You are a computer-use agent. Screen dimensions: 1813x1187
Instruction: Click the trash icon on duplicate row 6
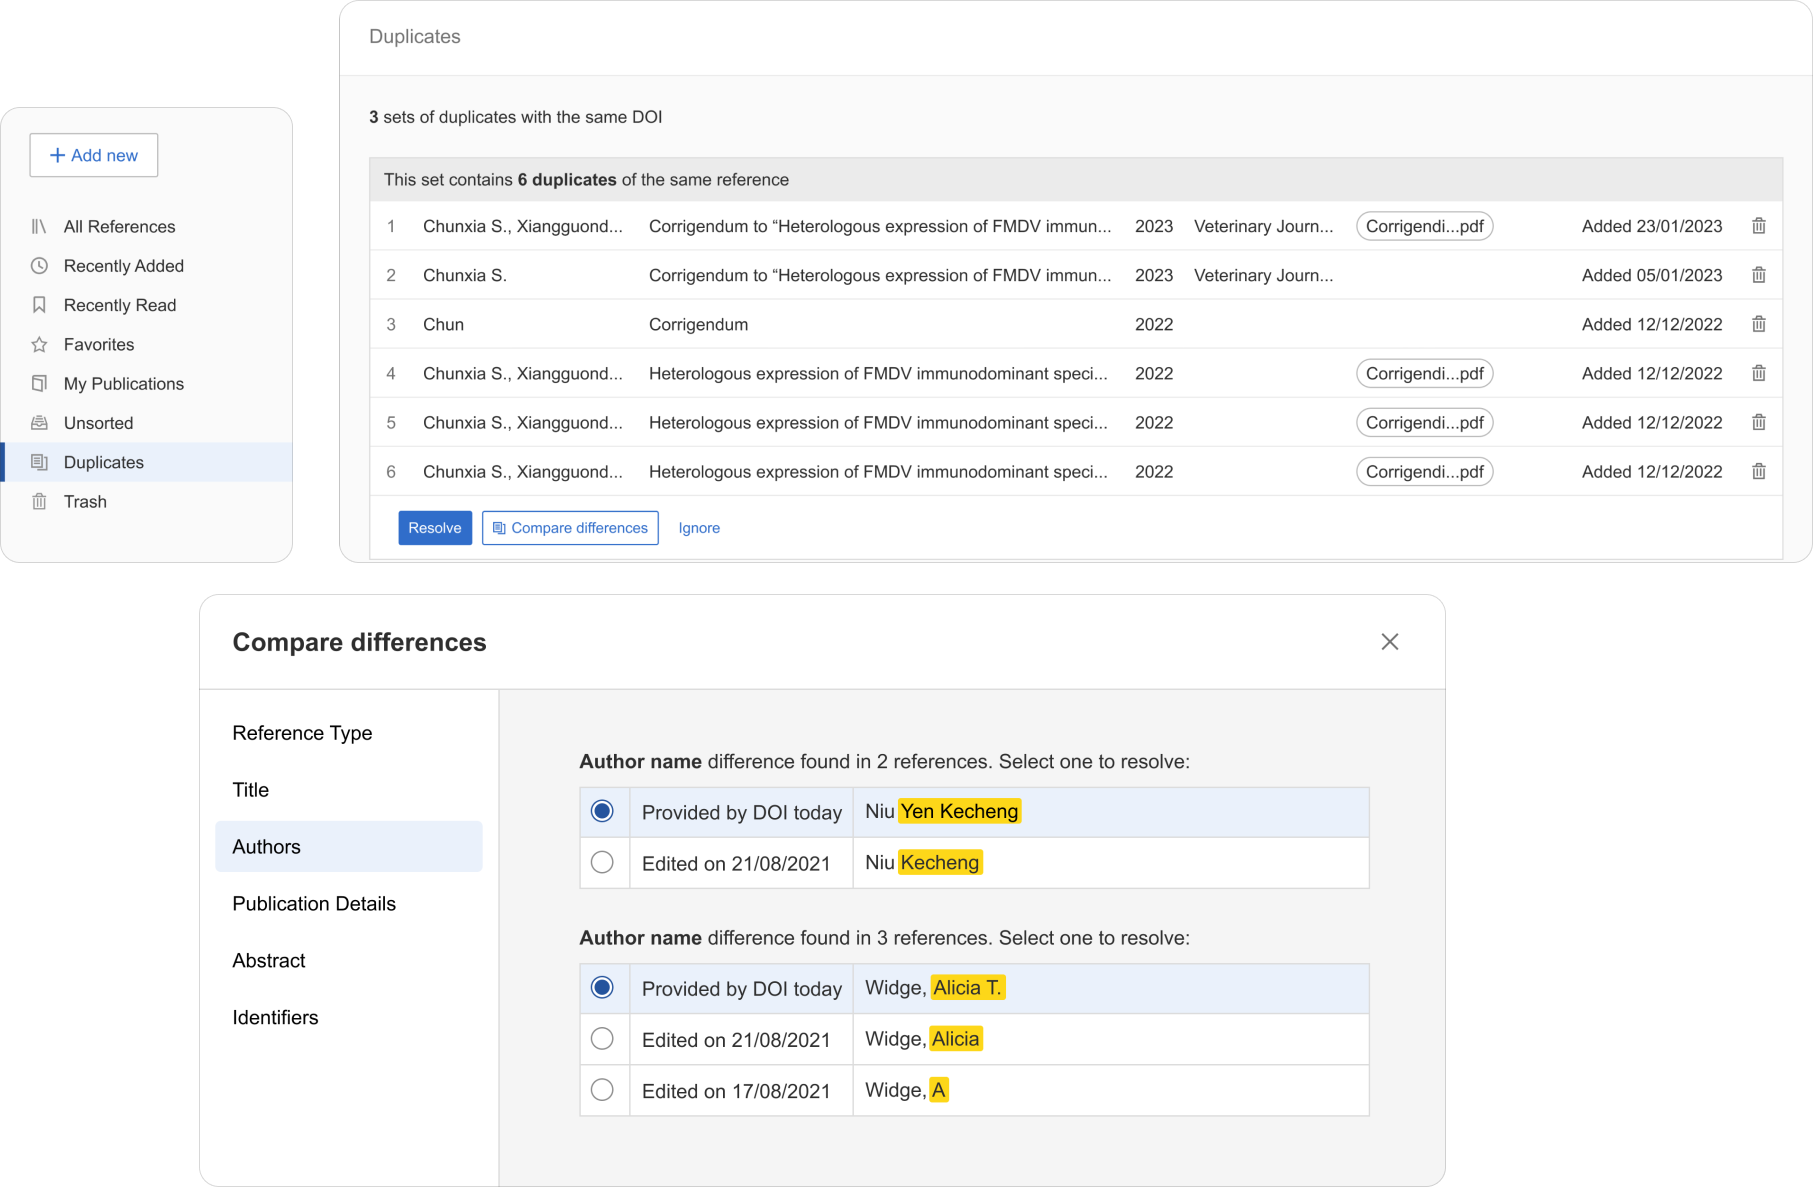1758,471
